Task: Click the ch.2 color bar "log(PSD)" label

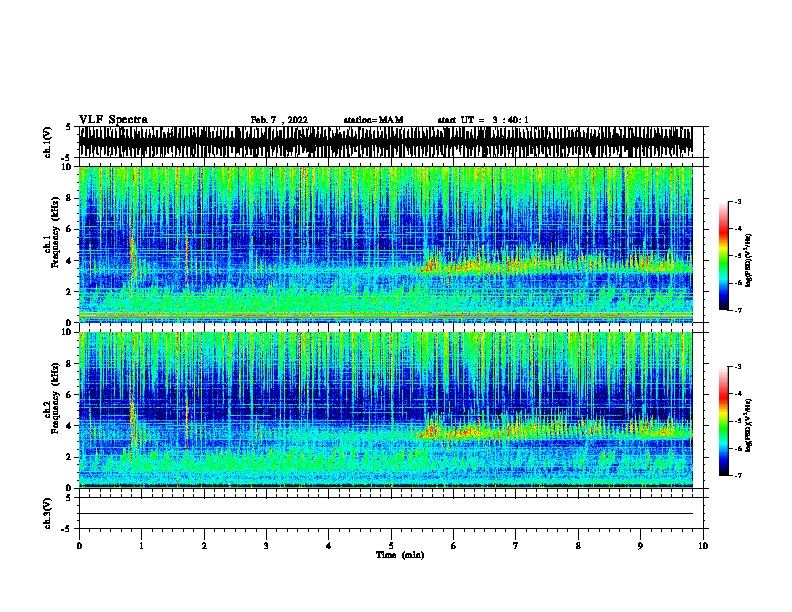Action: tap(749, 426)
